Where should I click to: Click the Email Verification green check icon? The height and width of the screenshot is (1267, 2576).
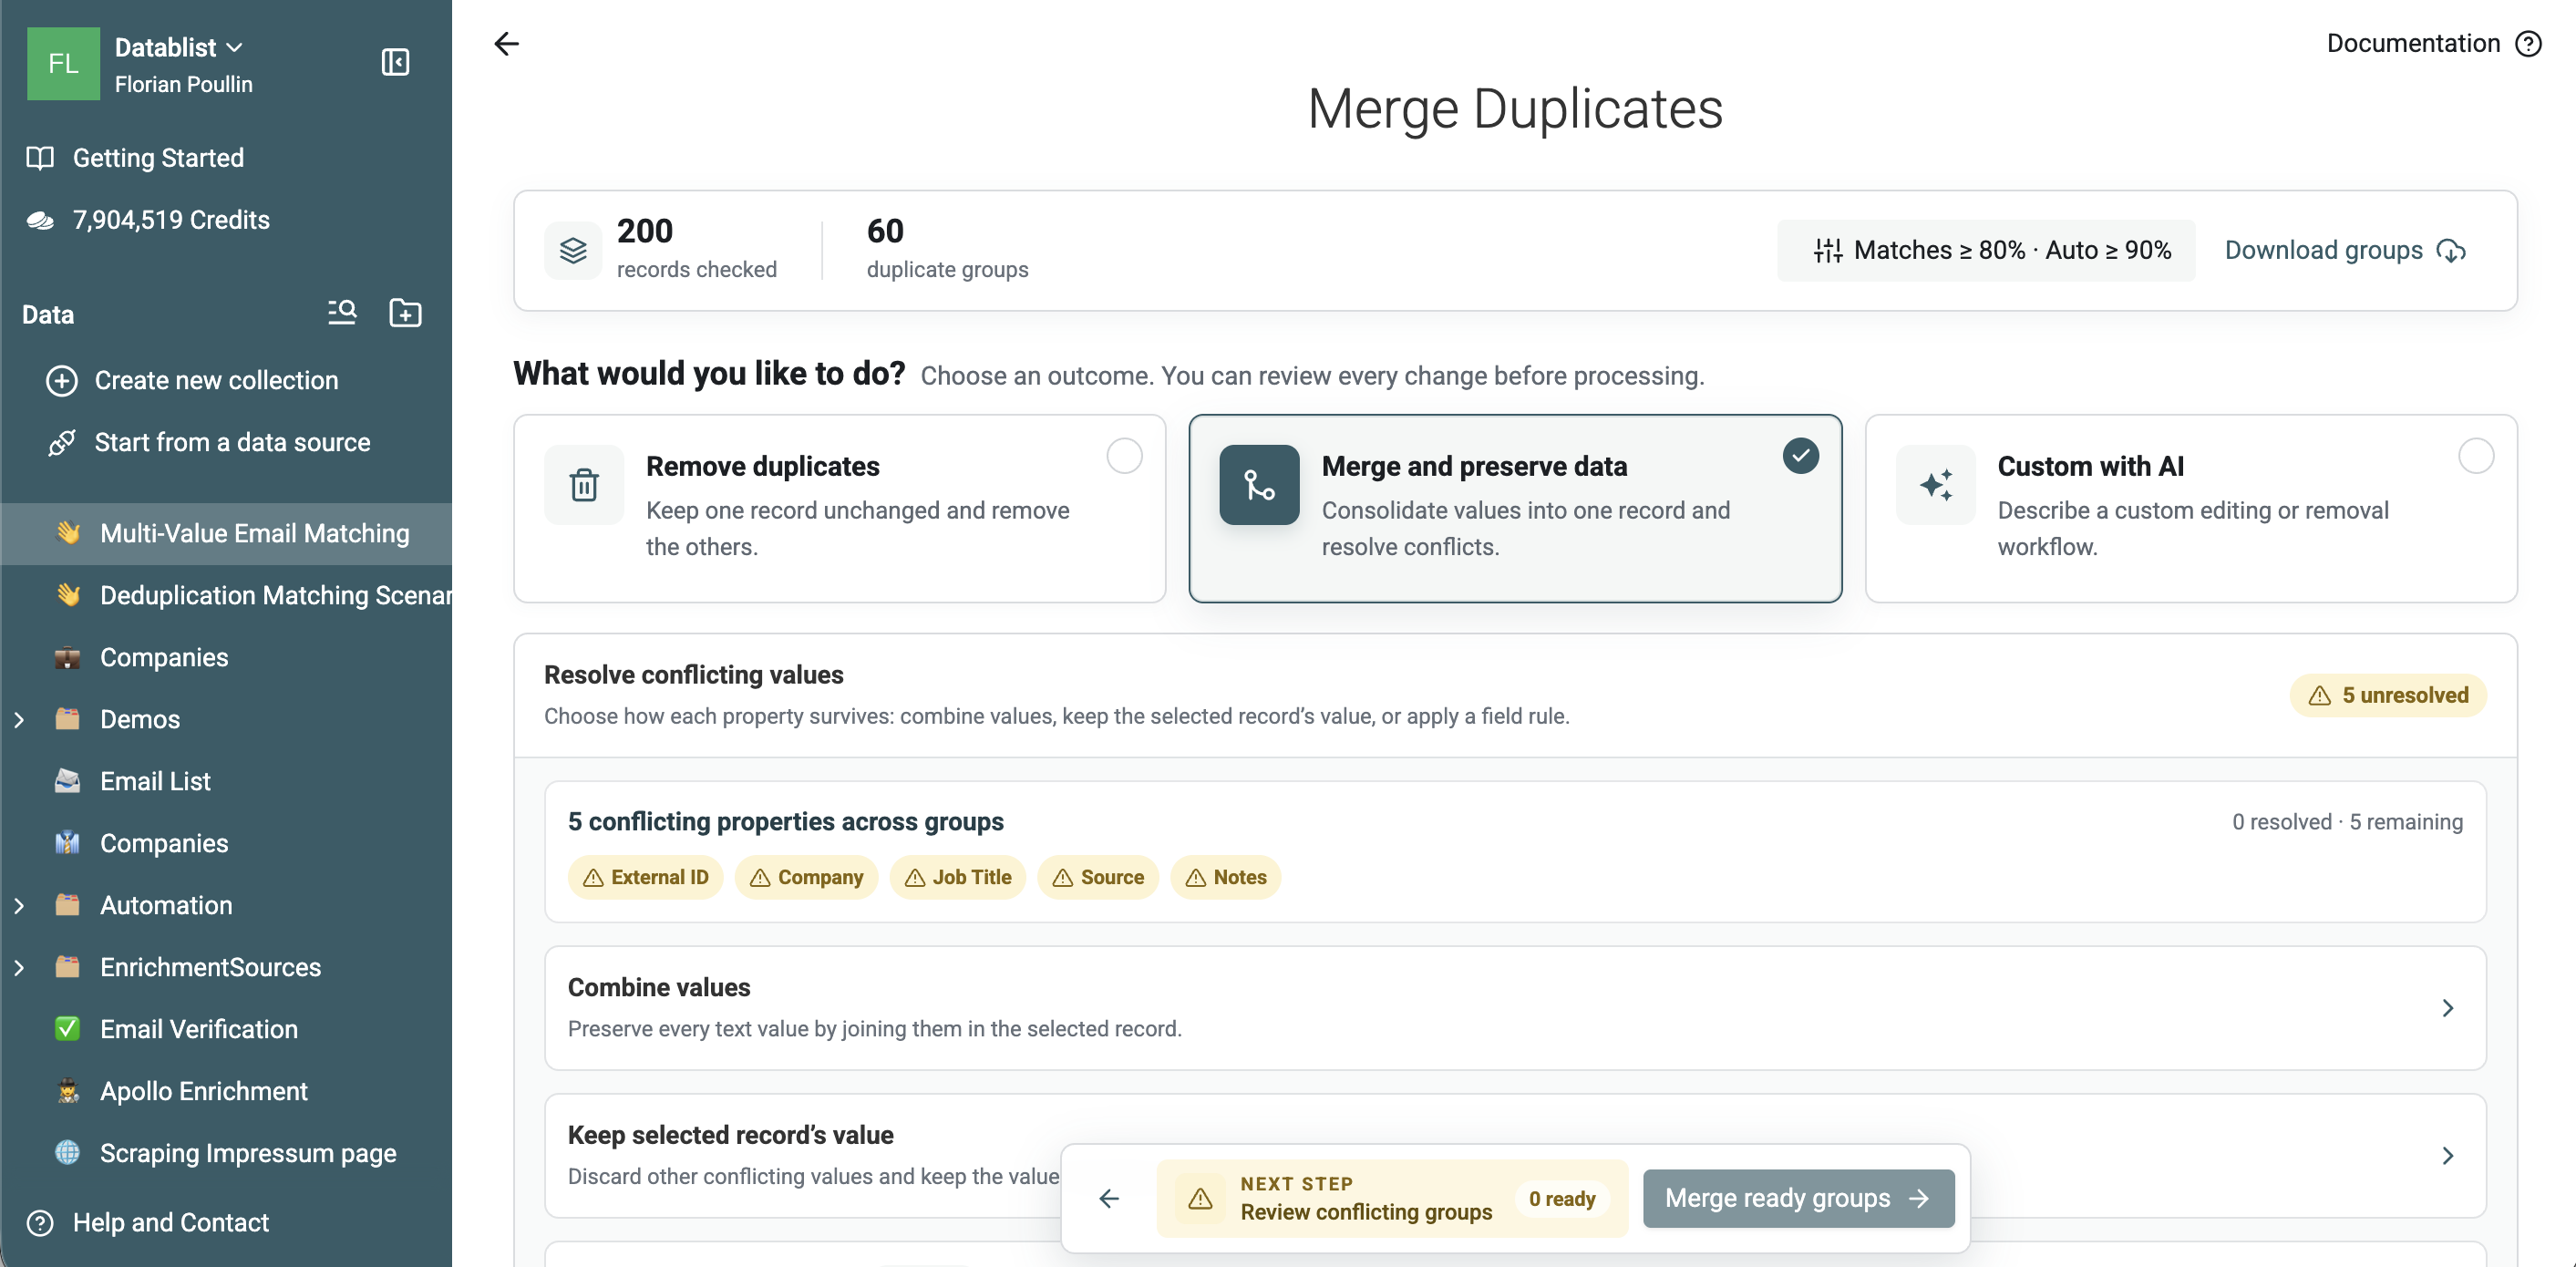67,1029
